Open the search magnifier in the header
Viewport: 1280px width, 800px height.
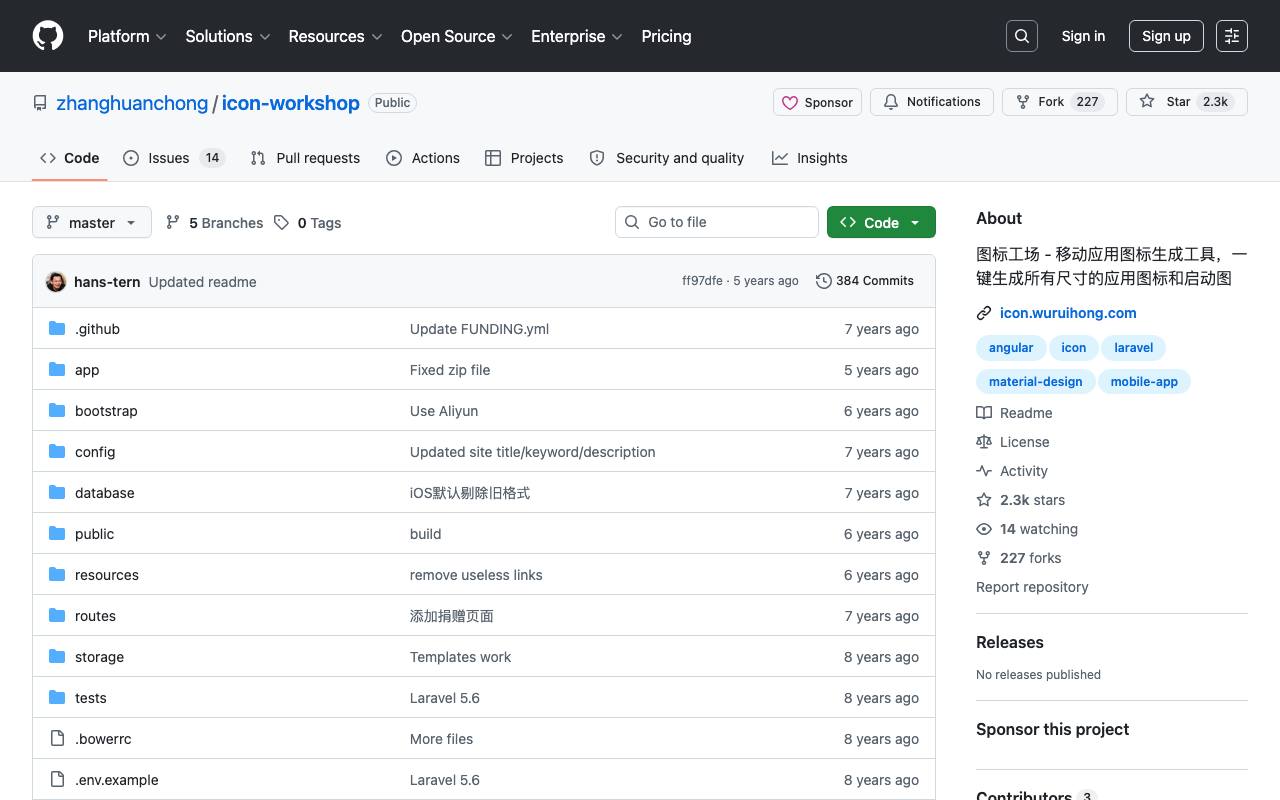pyautogui.click(x=1022, y=36)
